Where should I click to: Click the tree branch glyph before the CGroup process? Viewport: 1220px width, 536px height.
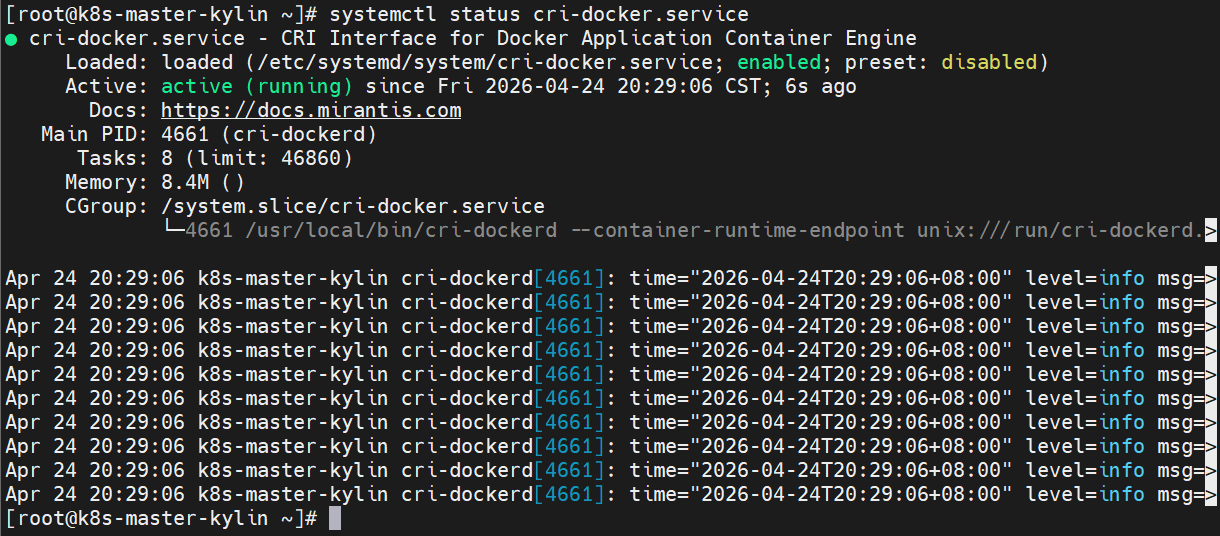coord(173,230)
